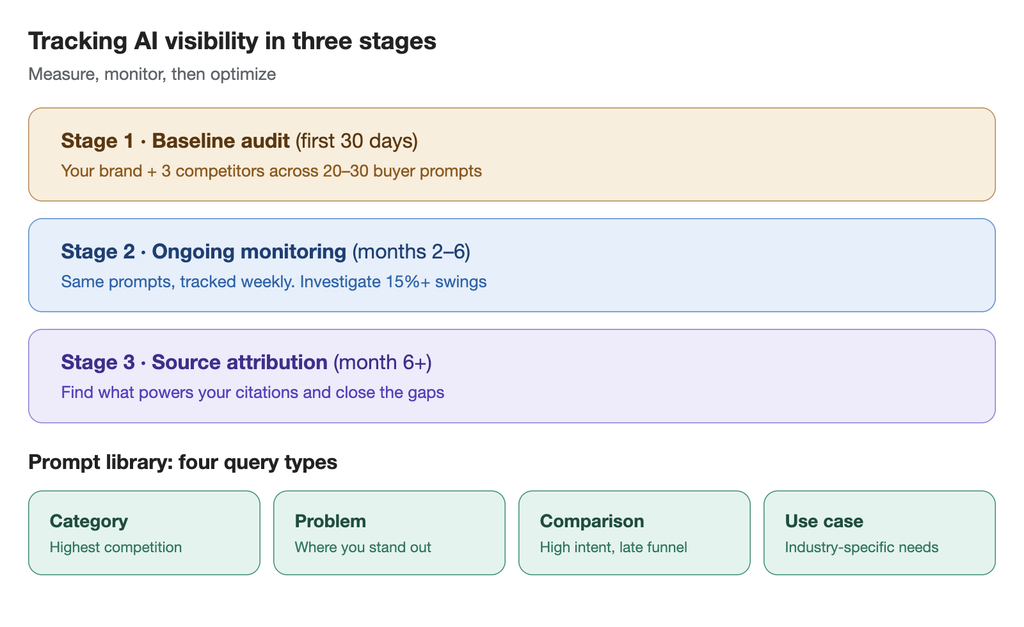The image size is (1024, 627).
Task: Click the 'Highest competition' label
Action: 116,547
